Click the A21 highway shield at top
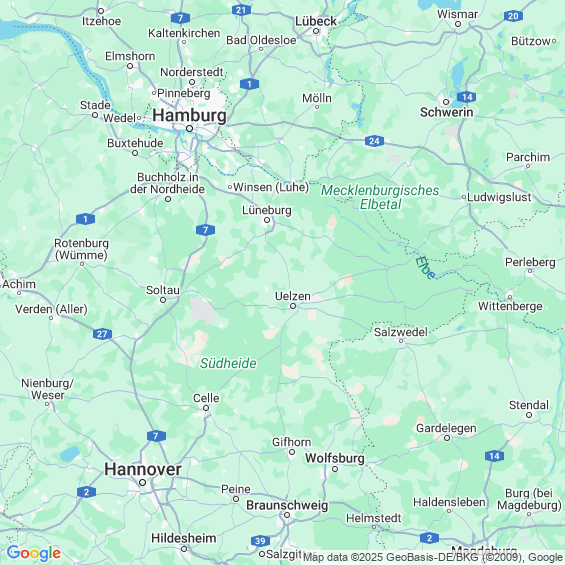The height and width of the screenshot is (565, 565). tap(241, 10)
